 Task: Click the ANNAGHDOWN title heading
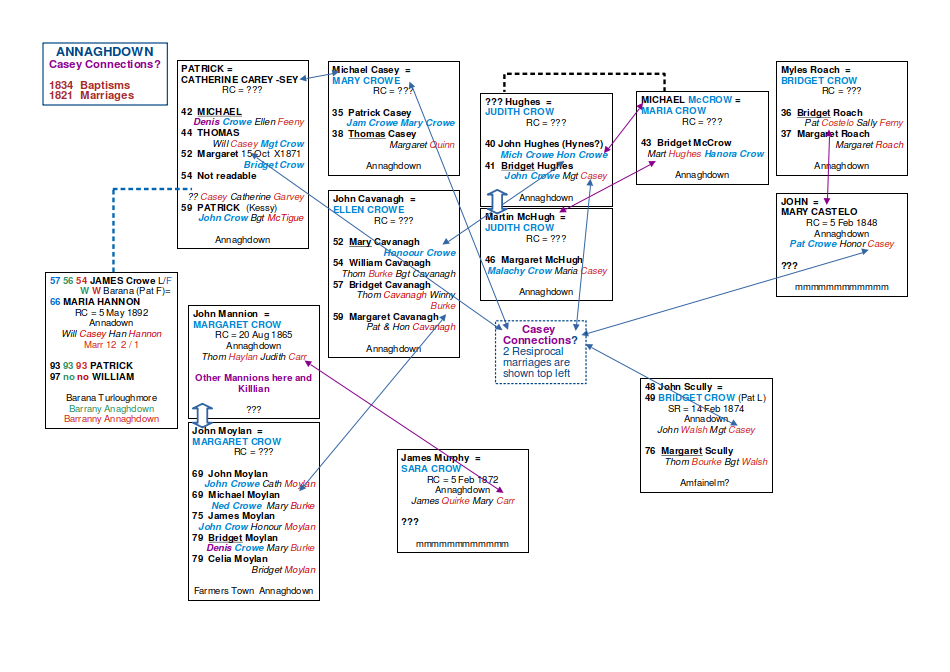point(105,52)
